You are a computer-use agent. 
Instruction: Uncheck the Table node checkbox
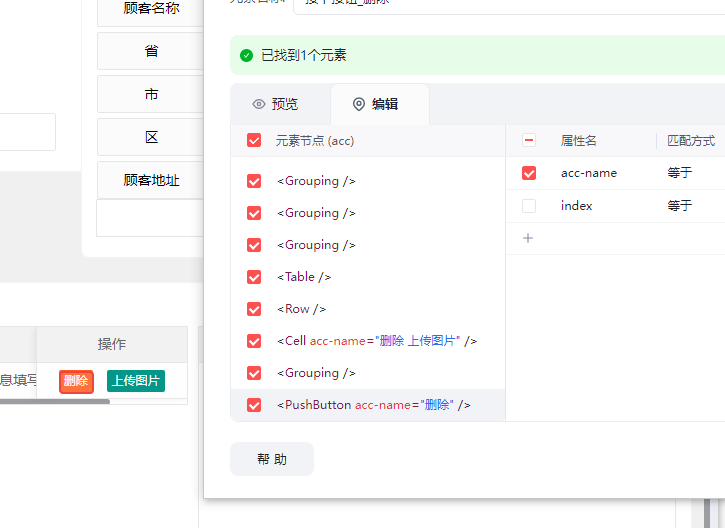click(x=254, y=277)
